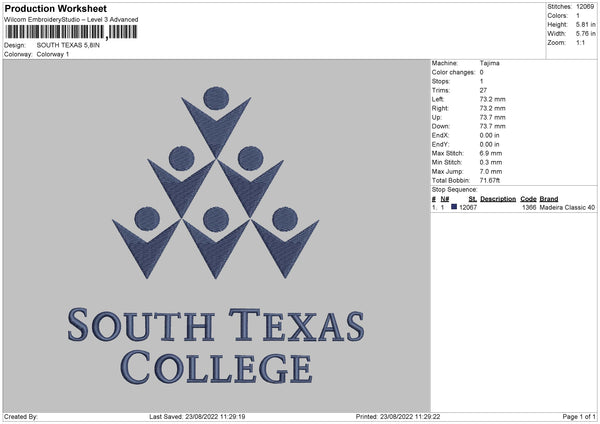Screen dimensions: 600x424
Task: Click the 'Stop Sequence:' label
Action: [455, 190]
